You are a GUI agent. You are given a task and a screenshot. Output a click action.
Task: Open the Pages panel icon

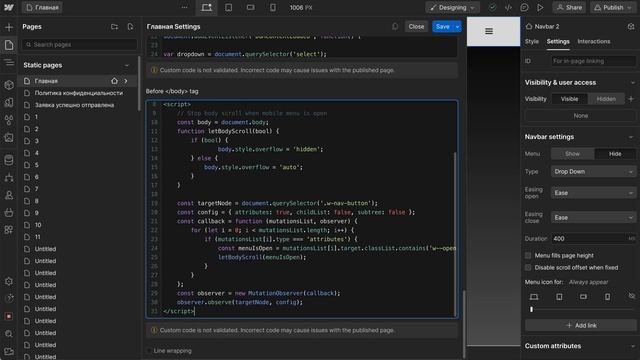pyautogui.click(x=9, y=45)
